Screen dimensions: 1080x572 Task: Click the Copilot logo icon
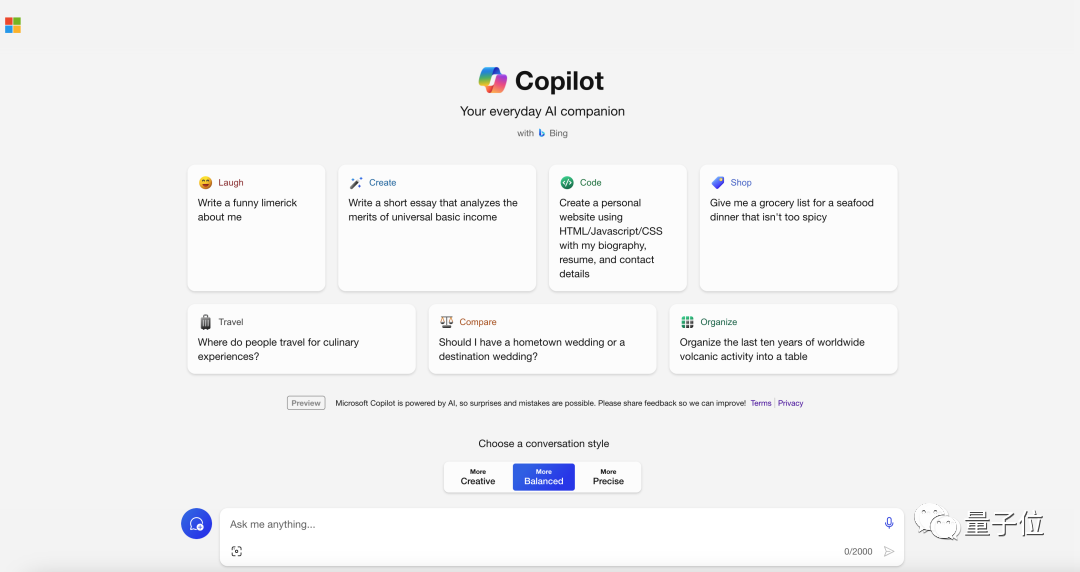point(492,81)
